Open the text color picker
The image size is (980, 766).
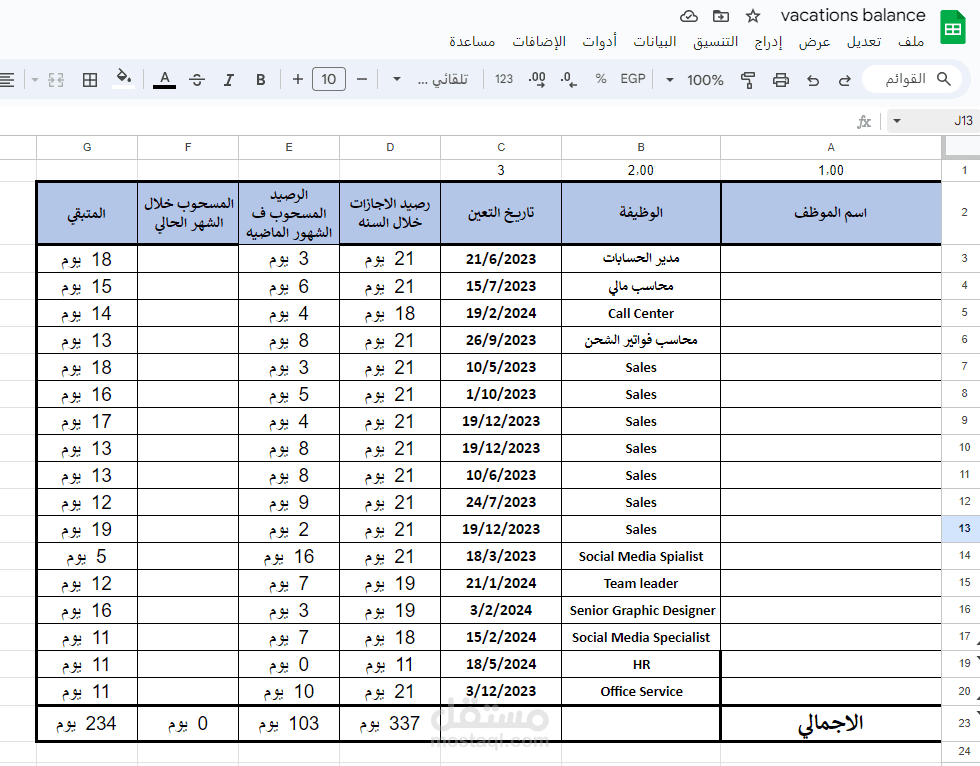tap(164, 80)
